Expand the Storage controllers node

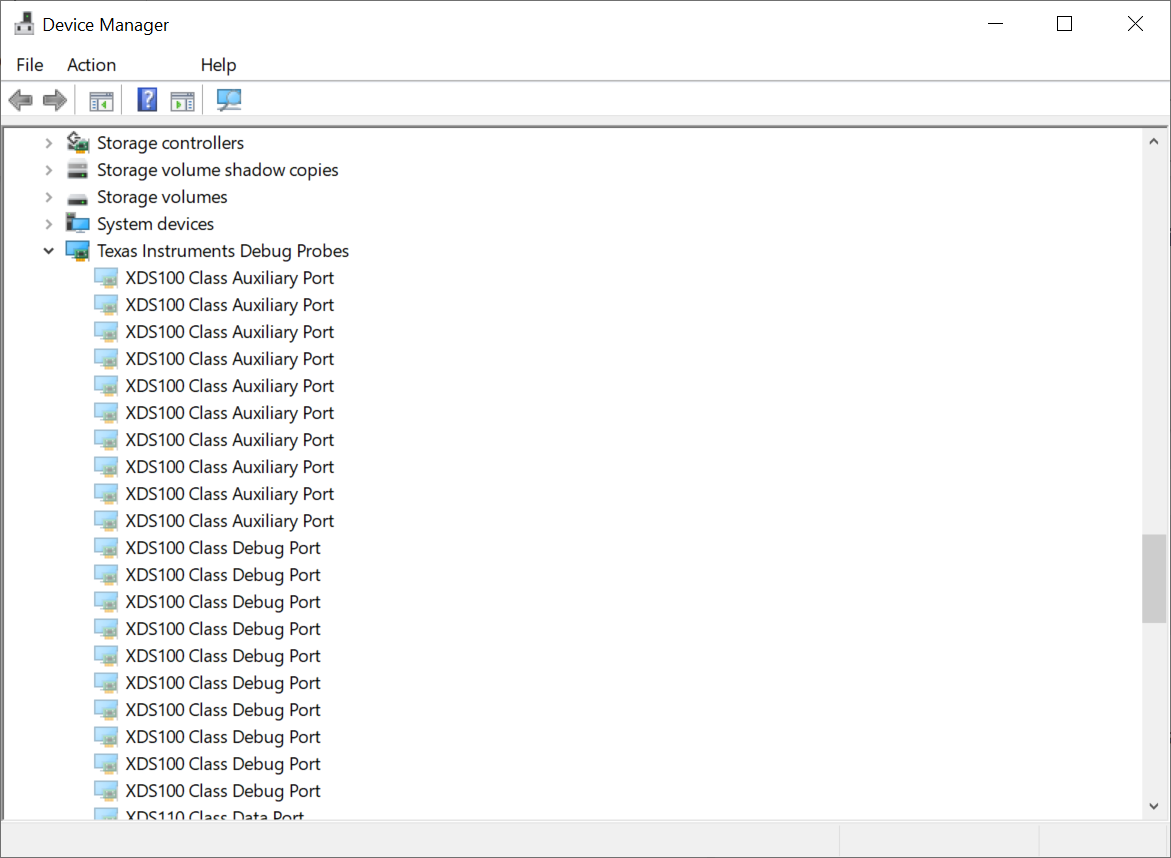click(49, 143)
